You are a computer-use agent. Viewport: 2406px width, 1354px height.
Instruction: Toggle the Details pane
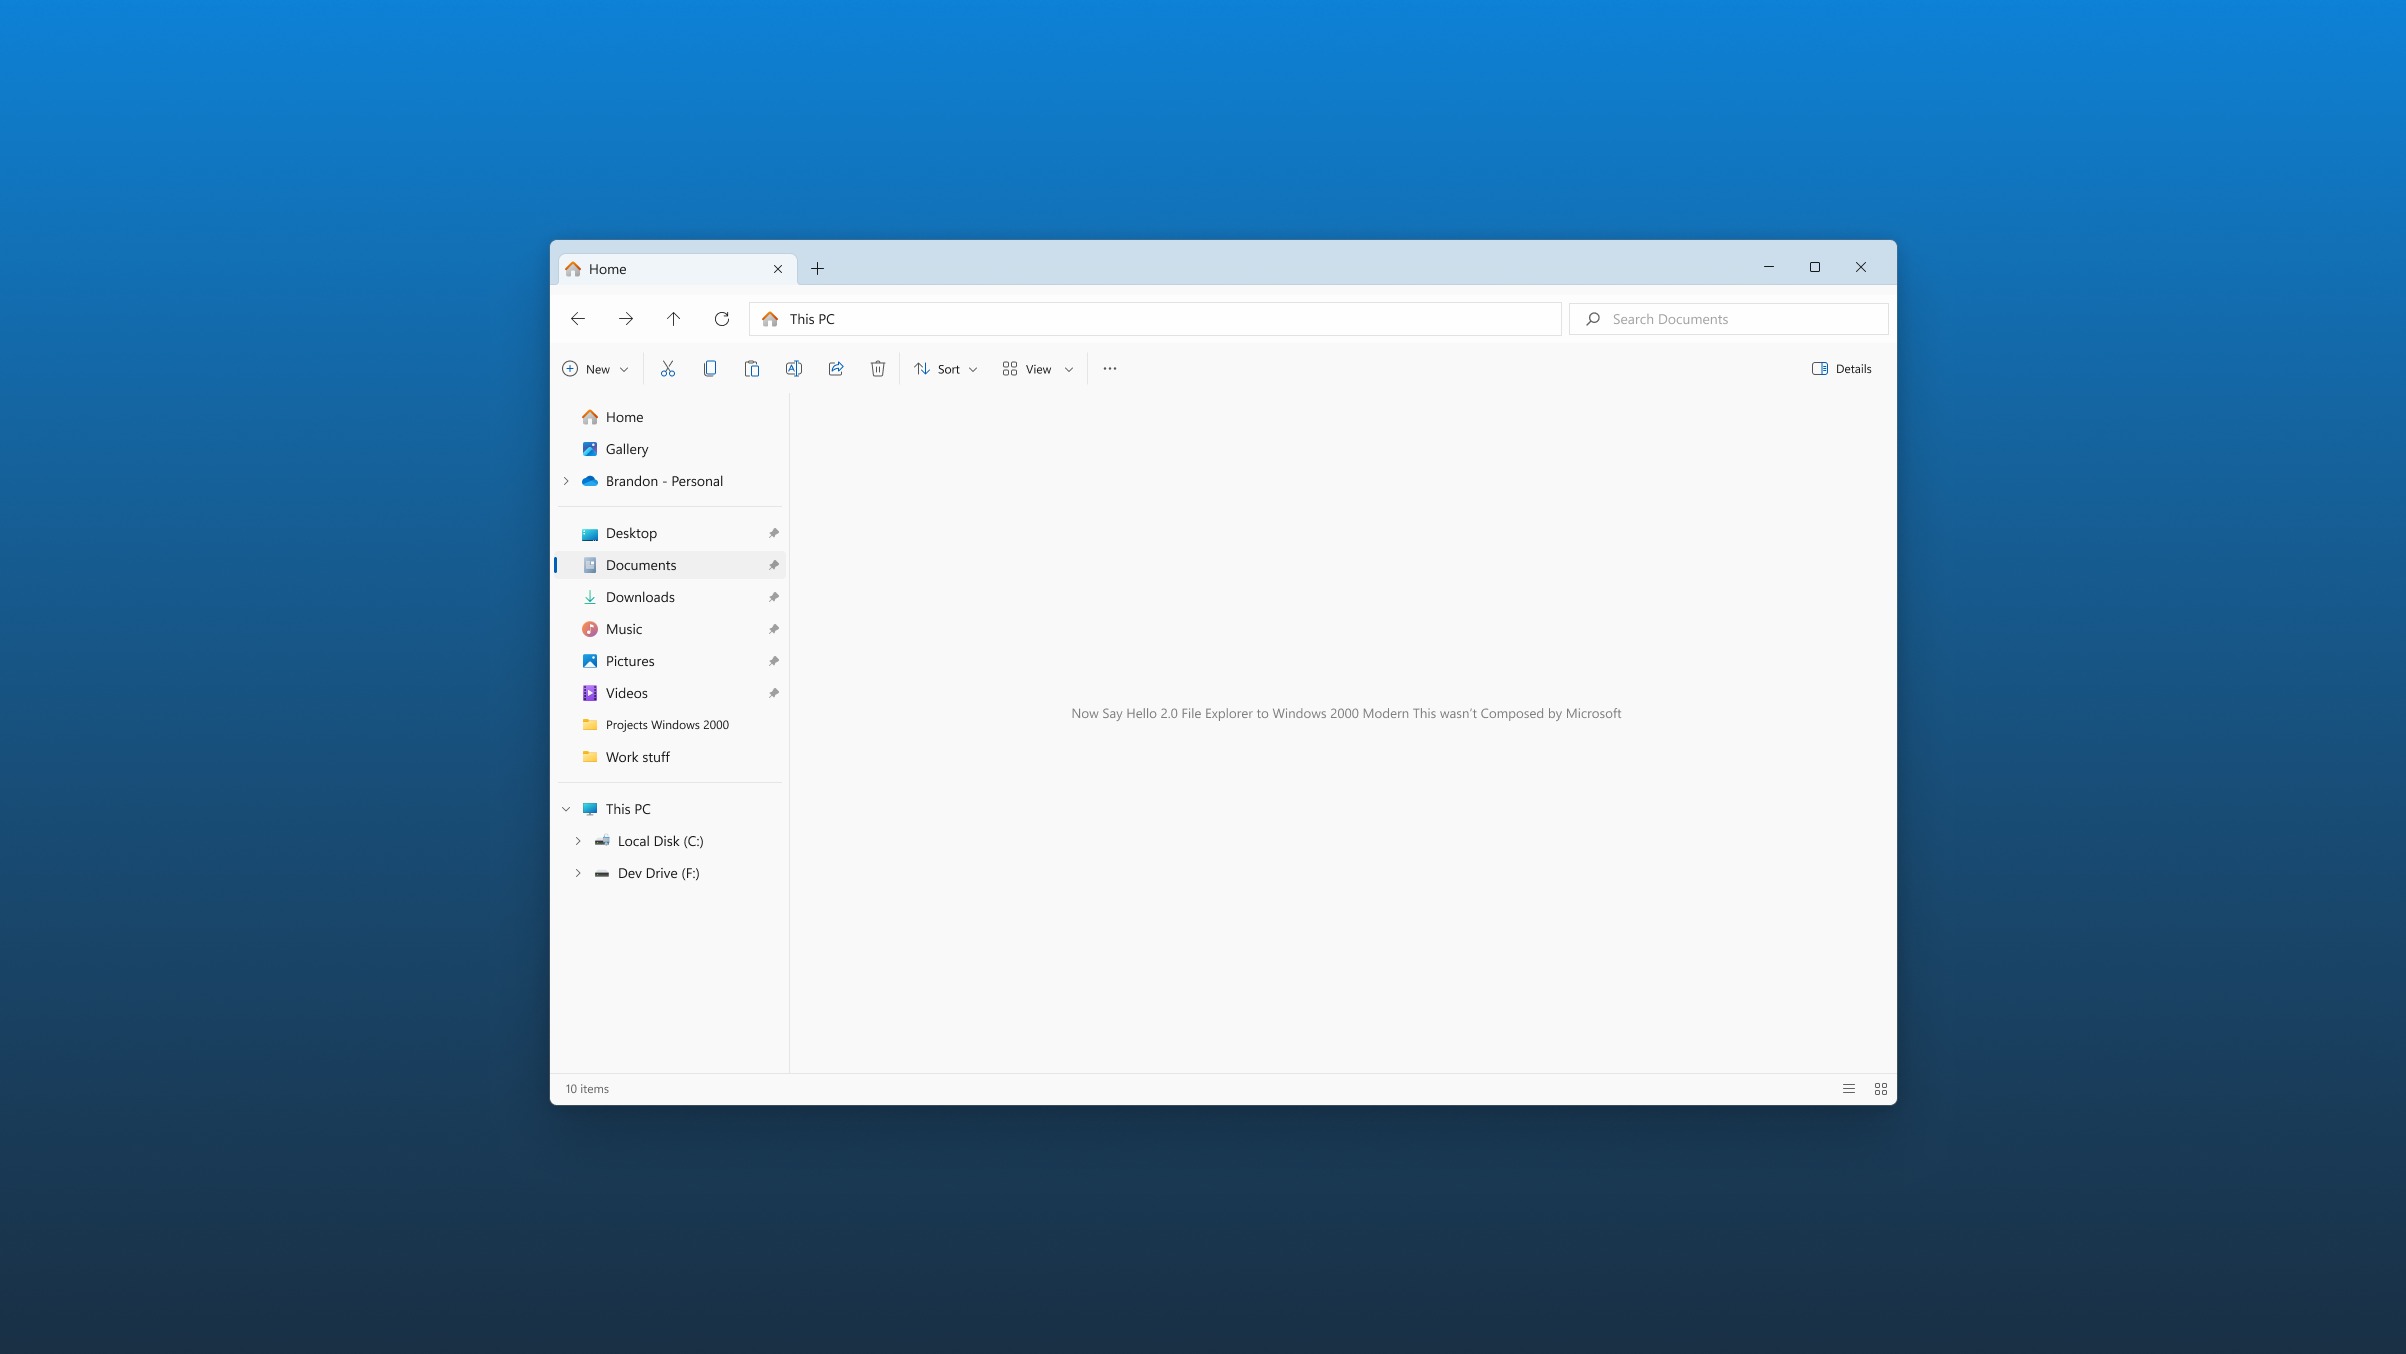coord(1841,369)
